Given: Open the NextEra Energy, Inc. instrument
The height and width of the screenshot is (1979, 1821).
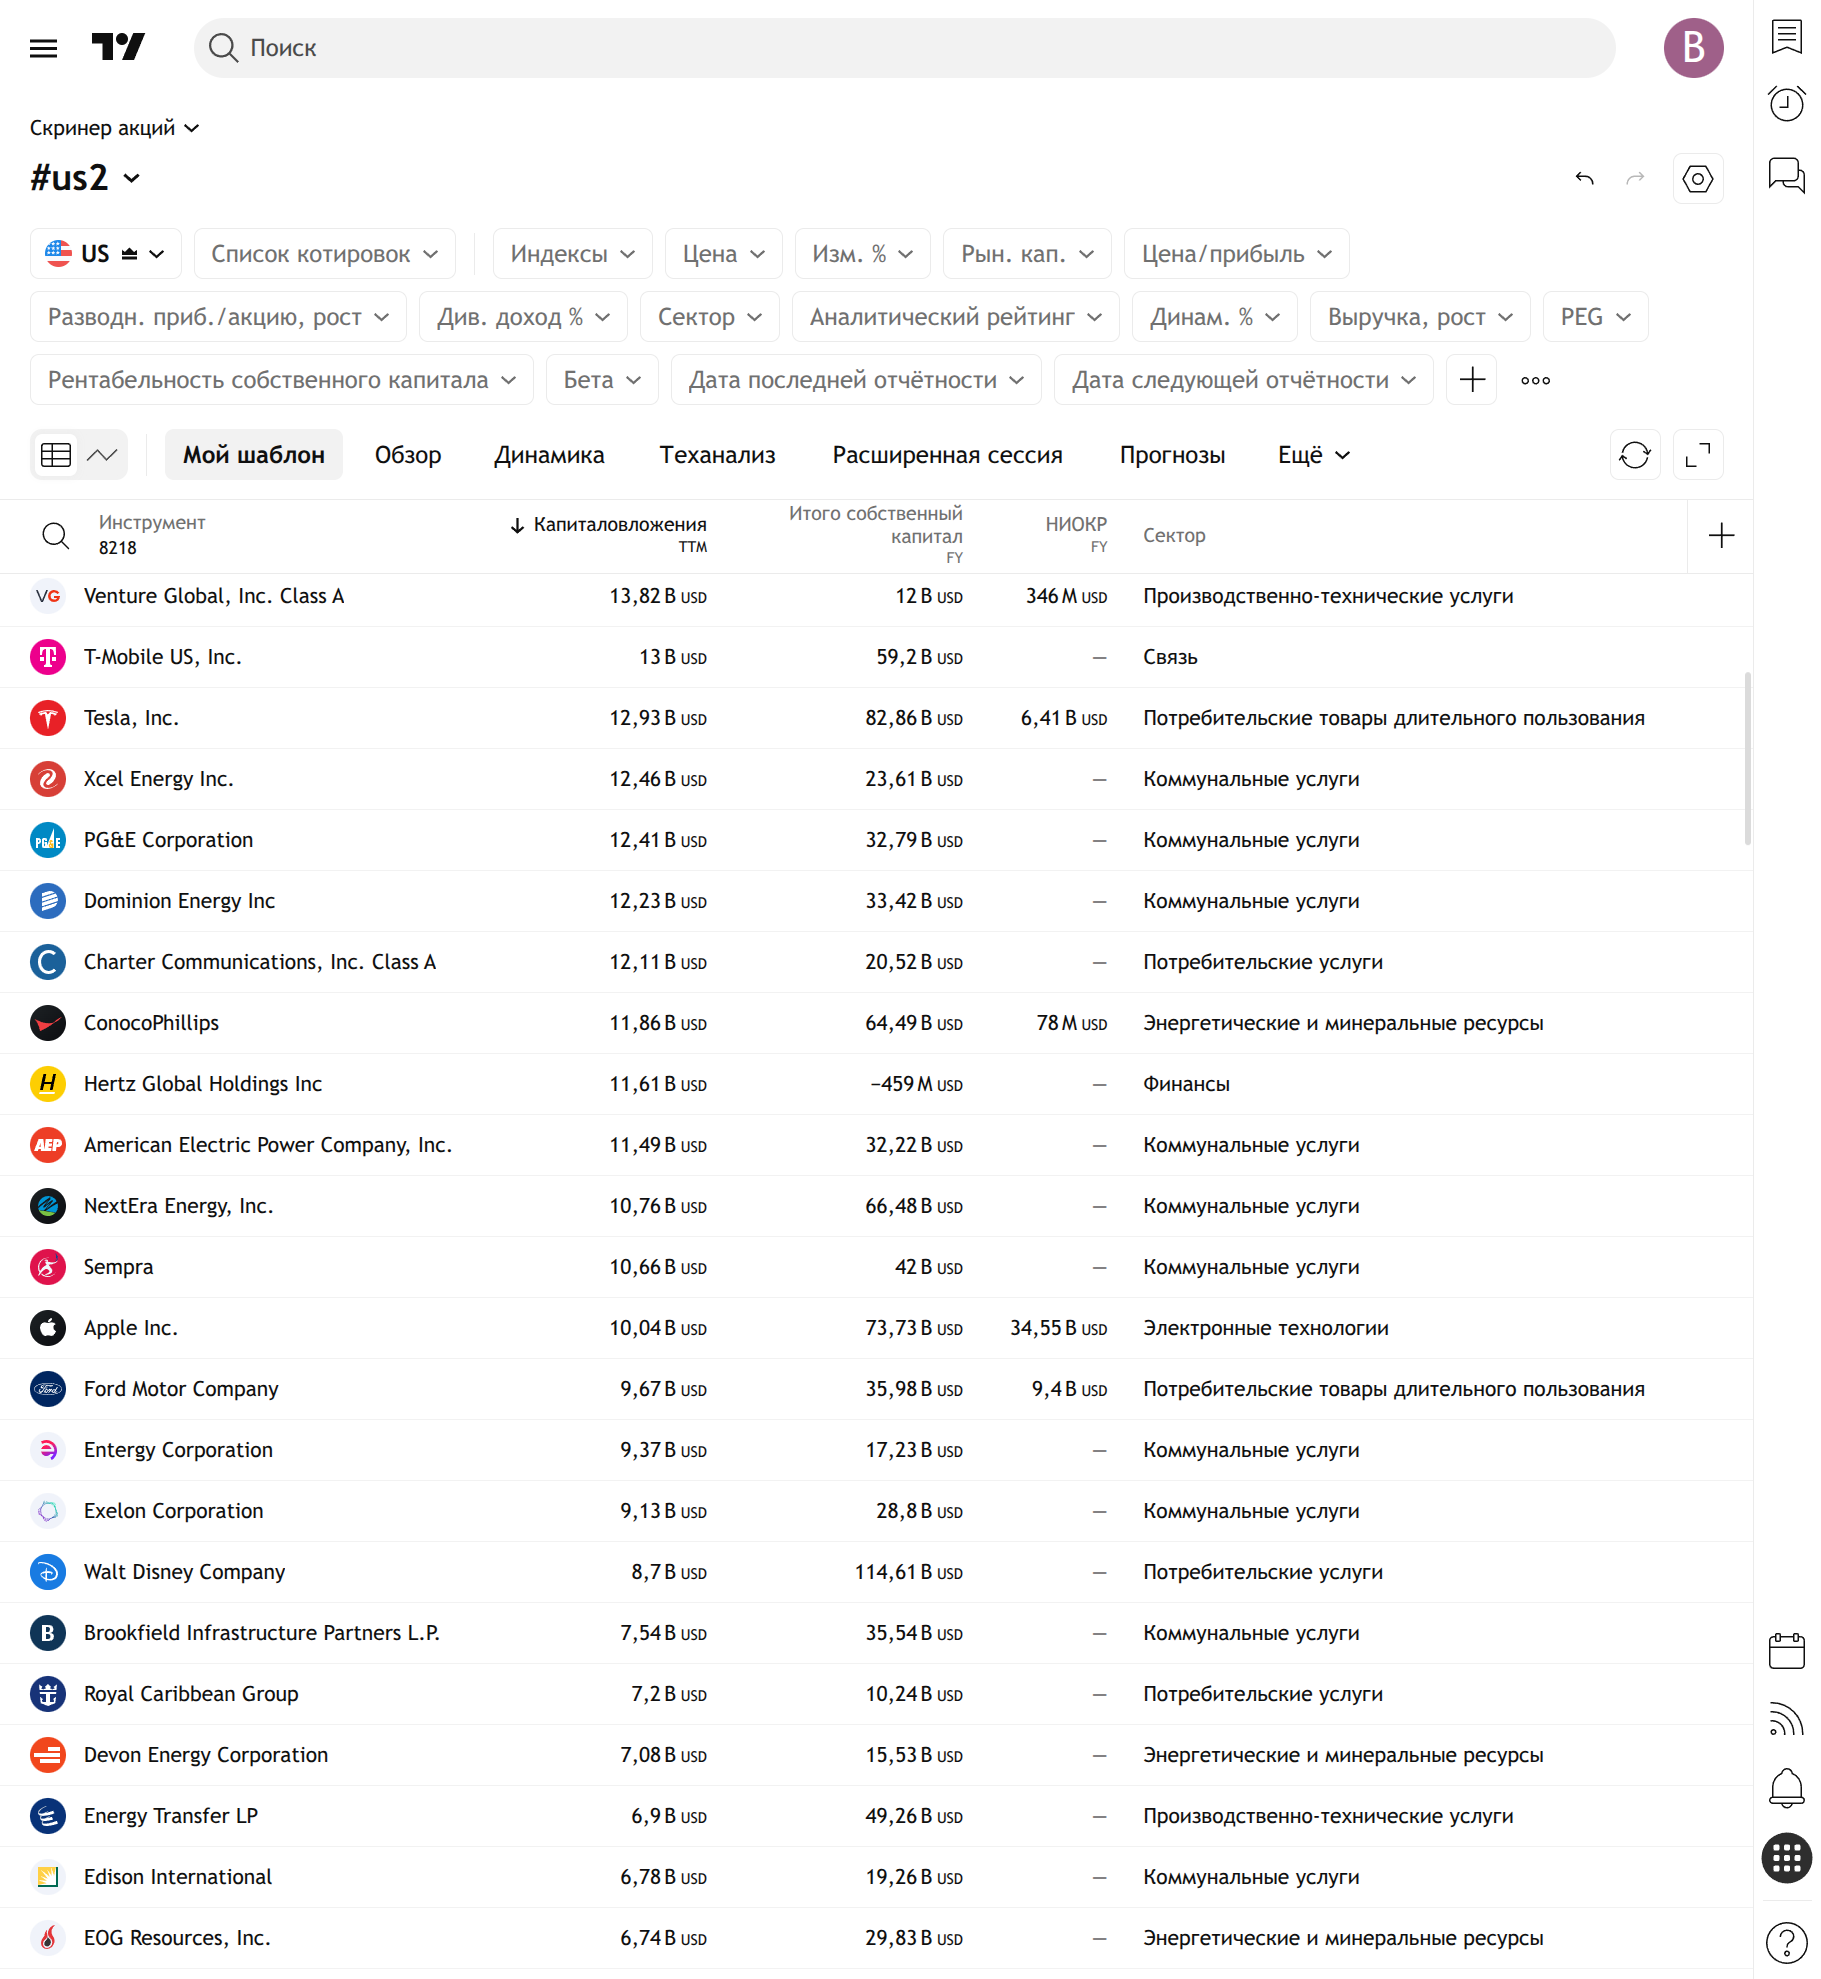Looking at the screenshot, I should coord(178,1206).
